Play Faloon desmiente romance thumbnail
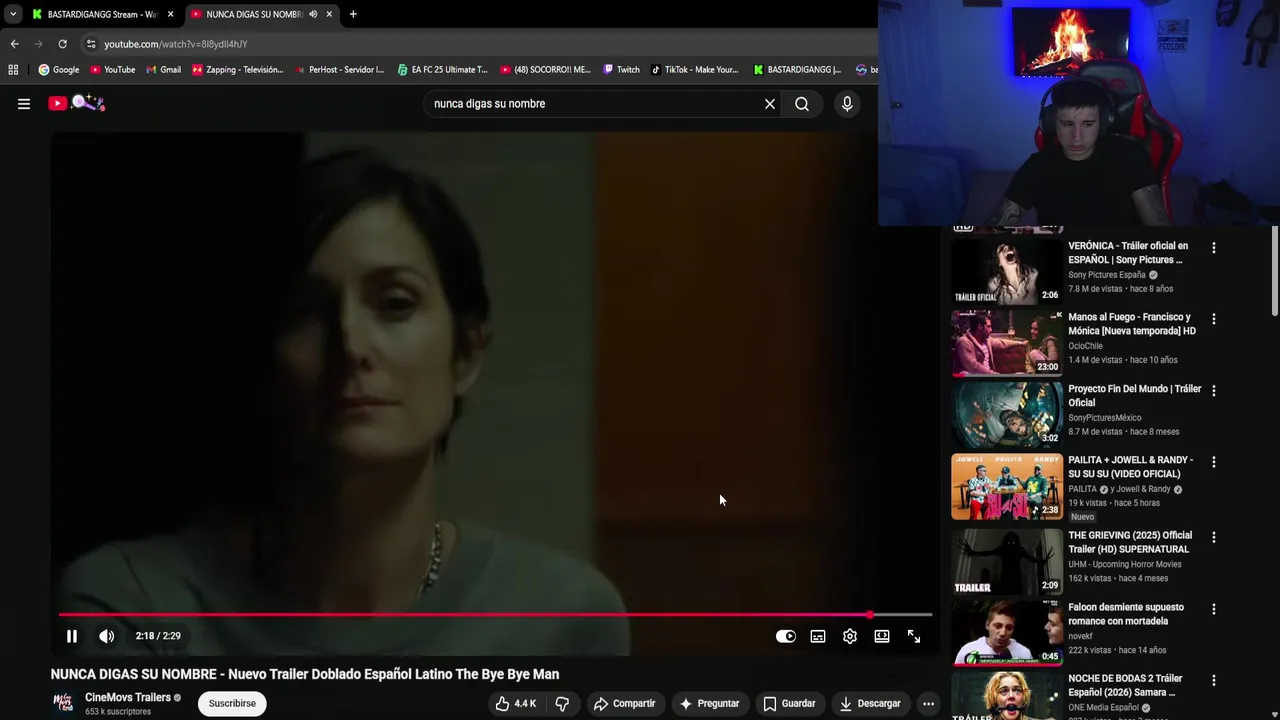Screen dimensions: 1280x720 (1006, 634)
